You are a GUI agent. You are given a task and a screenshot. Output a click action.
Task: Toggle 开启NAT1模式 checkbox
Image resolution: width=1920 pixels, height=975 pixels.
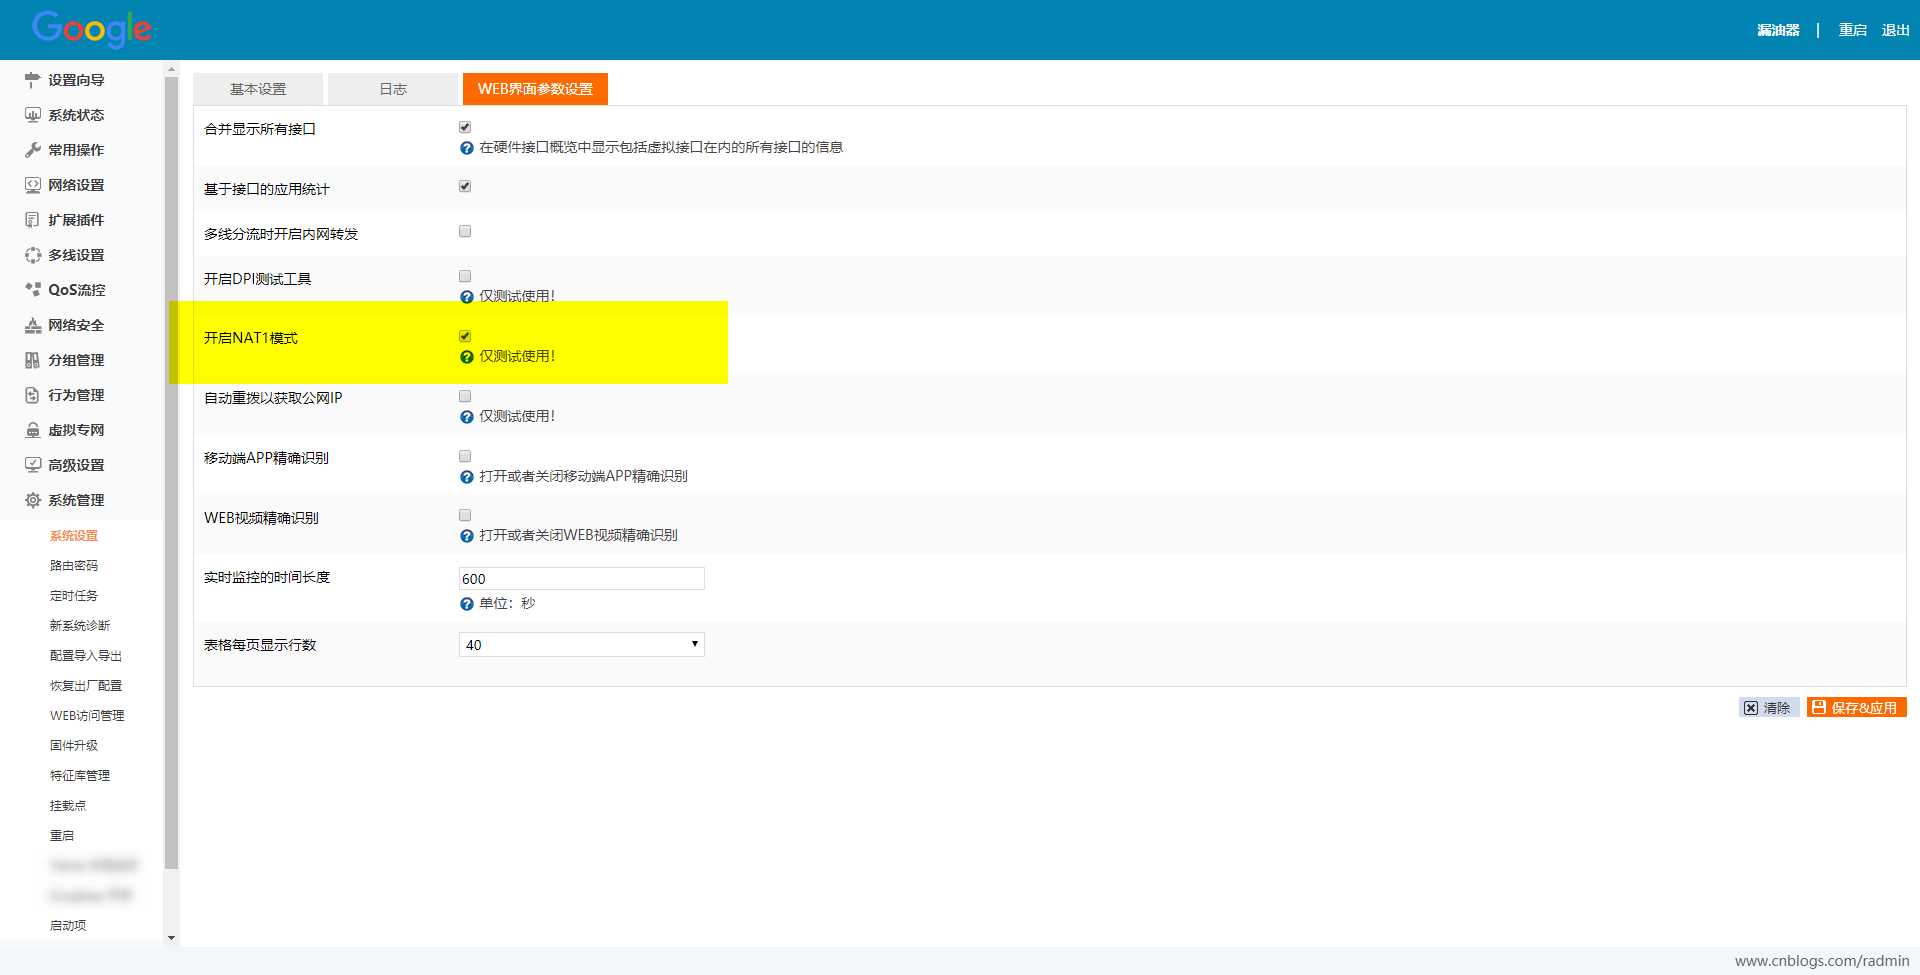pyautogui.click(x=465, y=336)
